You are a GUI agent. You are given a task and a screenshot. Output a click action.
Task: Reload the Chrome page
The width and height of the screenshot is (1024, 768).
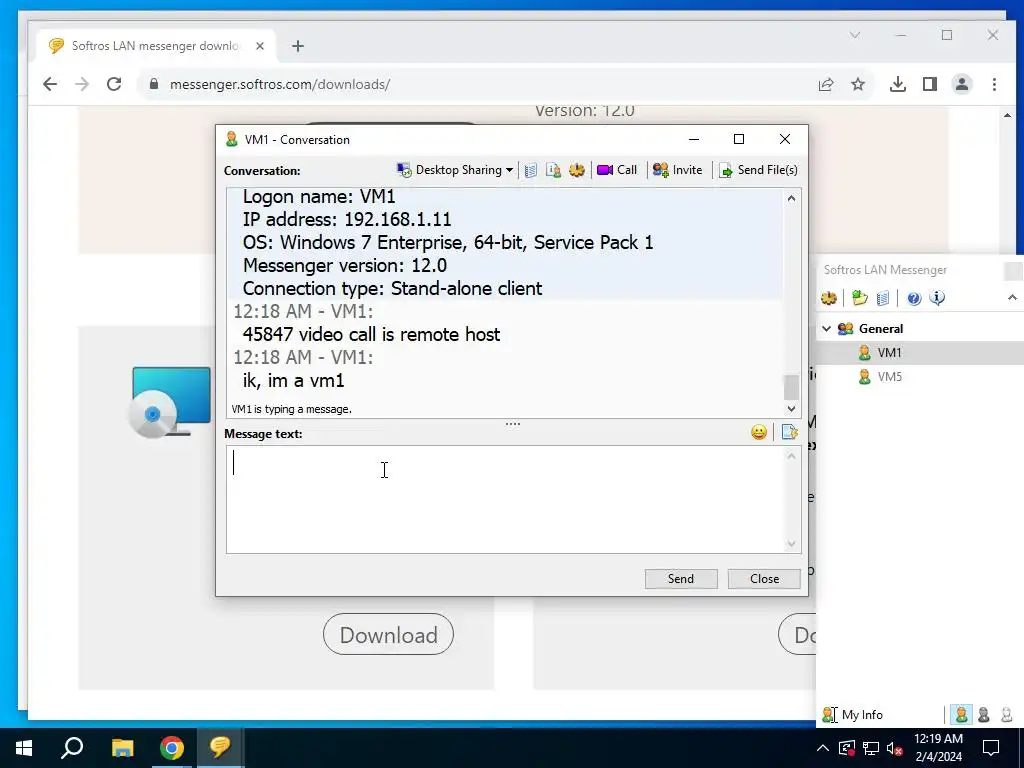tap(114, 84)
